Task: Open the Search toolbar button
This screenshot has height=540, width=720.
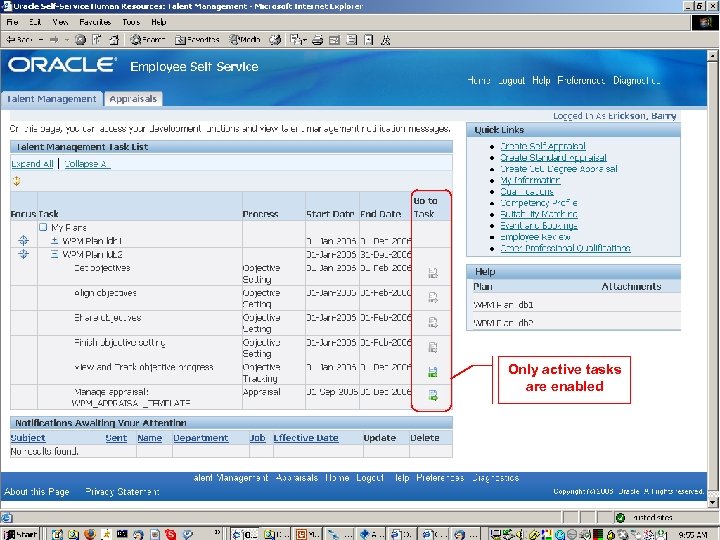Action: click(147, 40)
